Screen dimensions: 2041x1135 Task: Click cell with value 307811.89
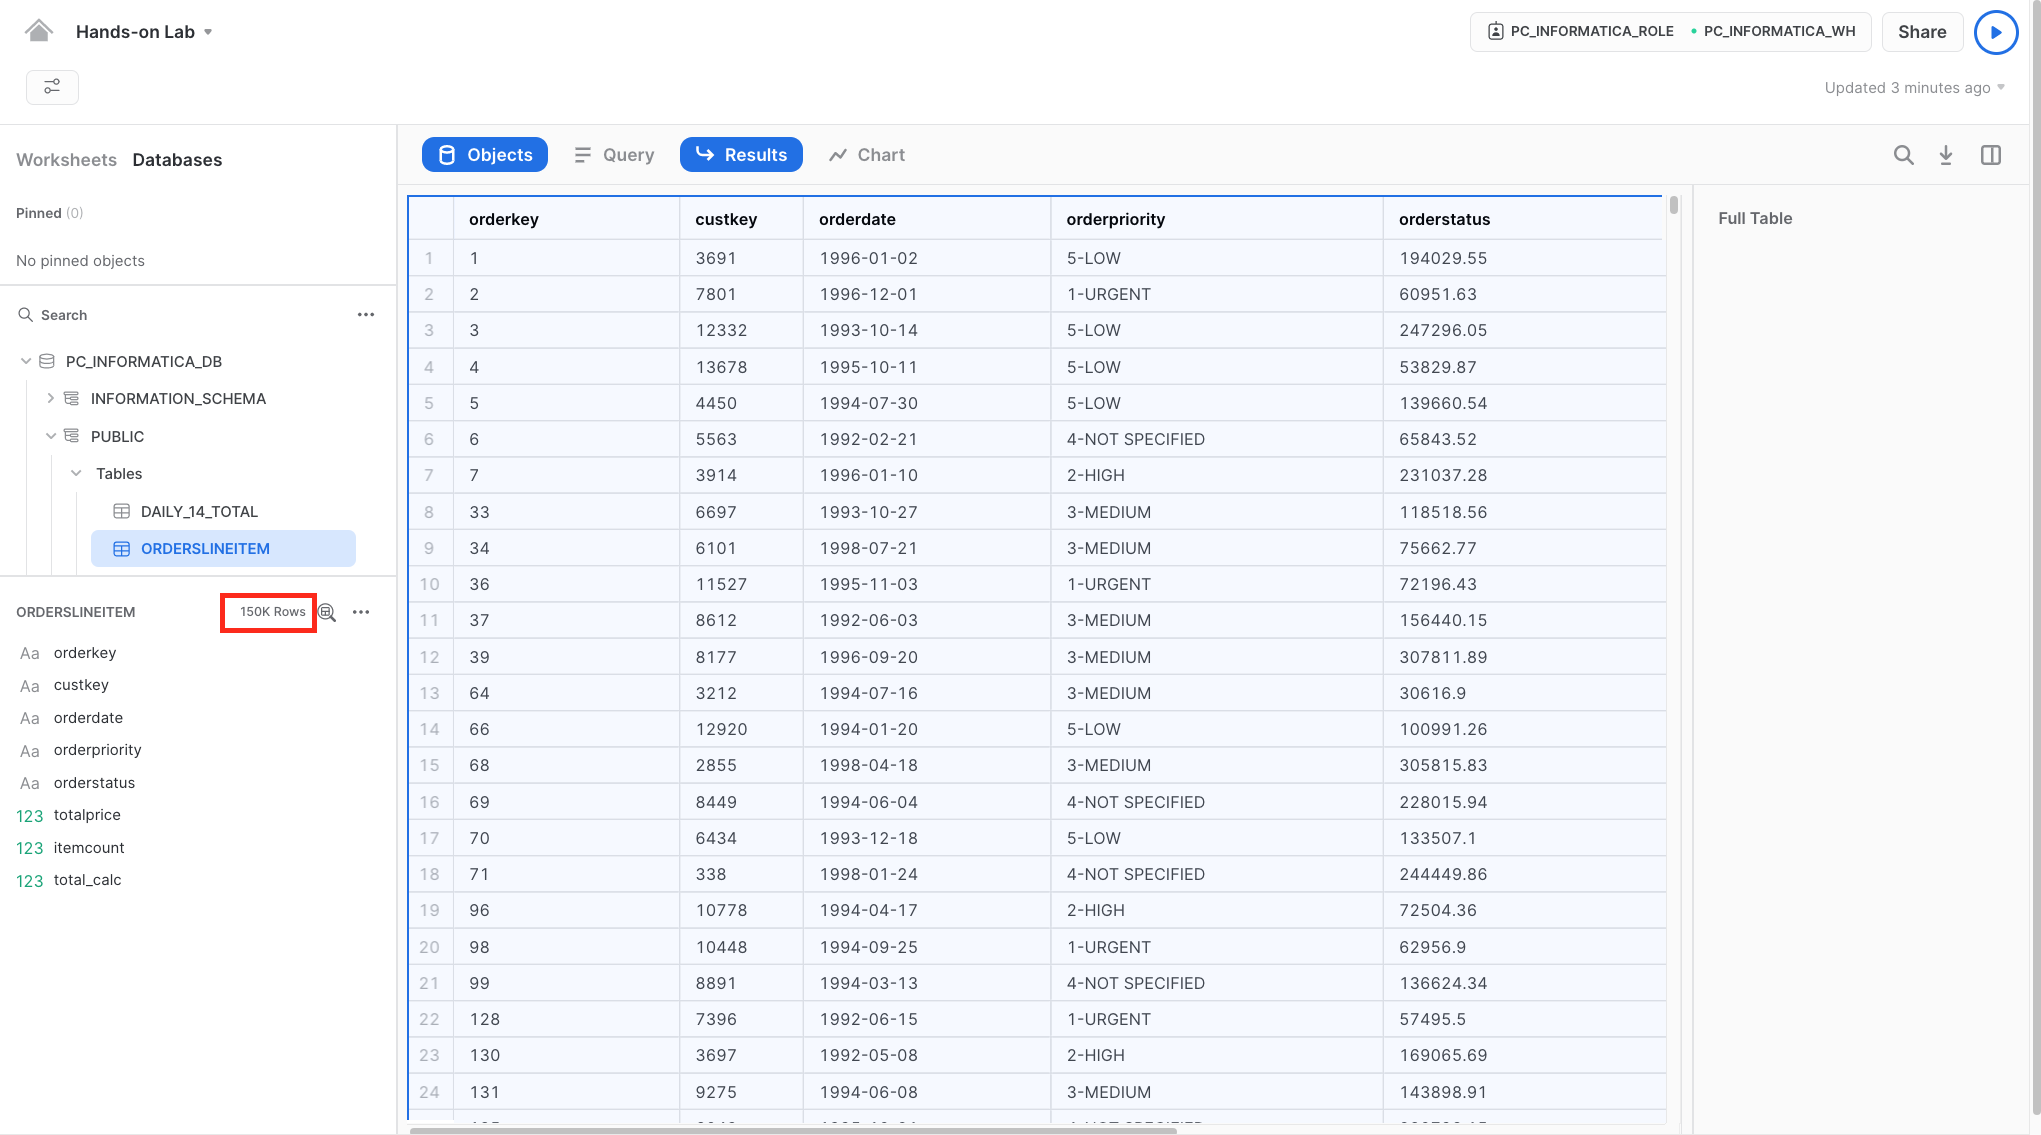tap(1523, 657)
